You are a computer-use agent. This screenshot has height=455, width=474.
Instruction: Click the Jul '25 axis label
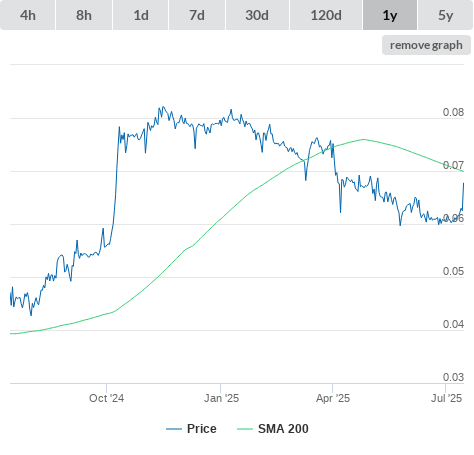pyautogui.click(x=447, y=398)
